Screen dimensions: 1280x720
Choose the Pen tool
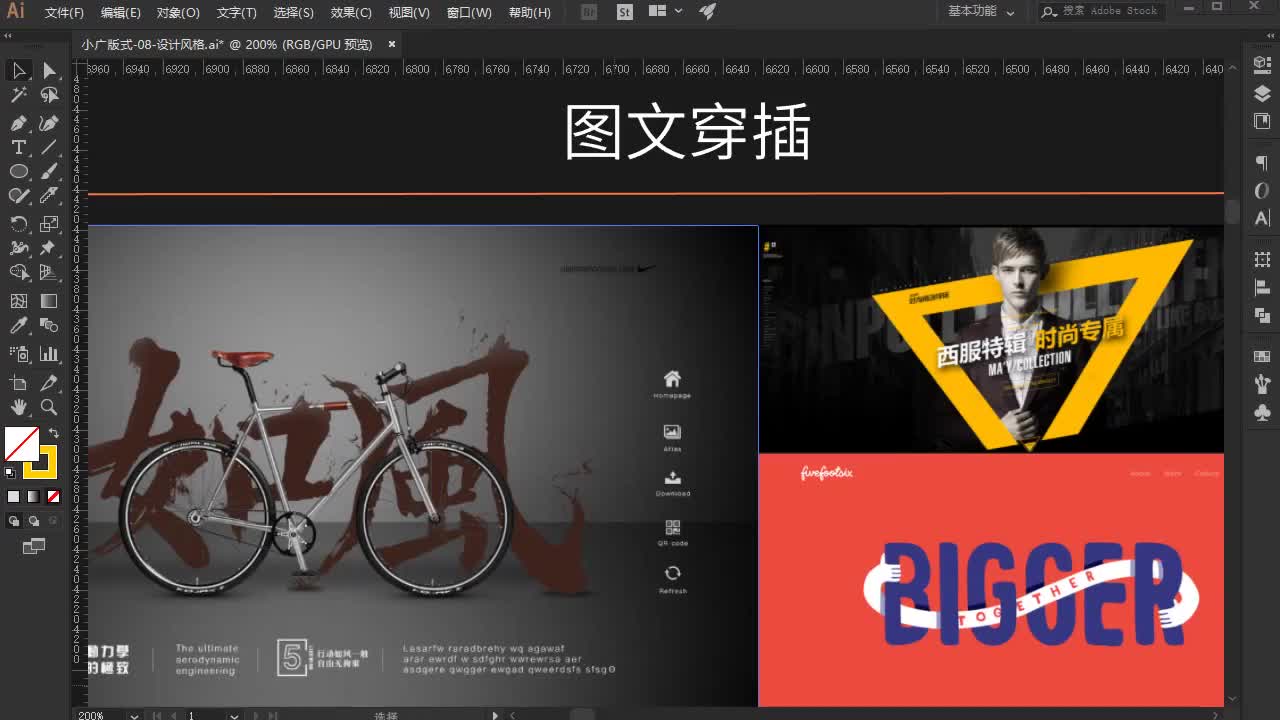coord(18,123)
